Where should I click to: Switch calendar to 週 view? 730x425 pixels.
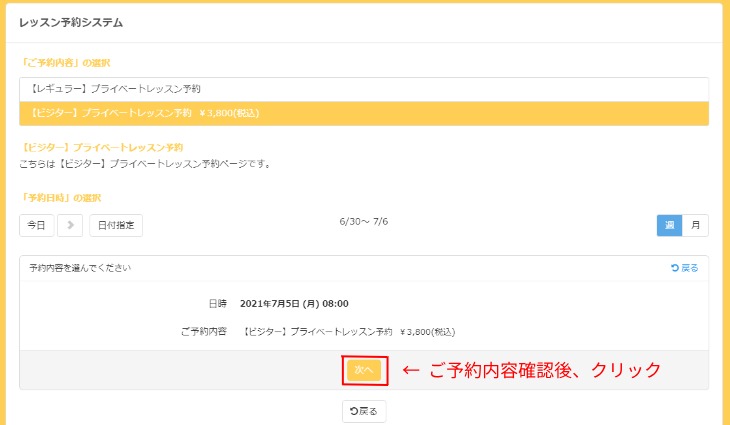tap(669, 225)
